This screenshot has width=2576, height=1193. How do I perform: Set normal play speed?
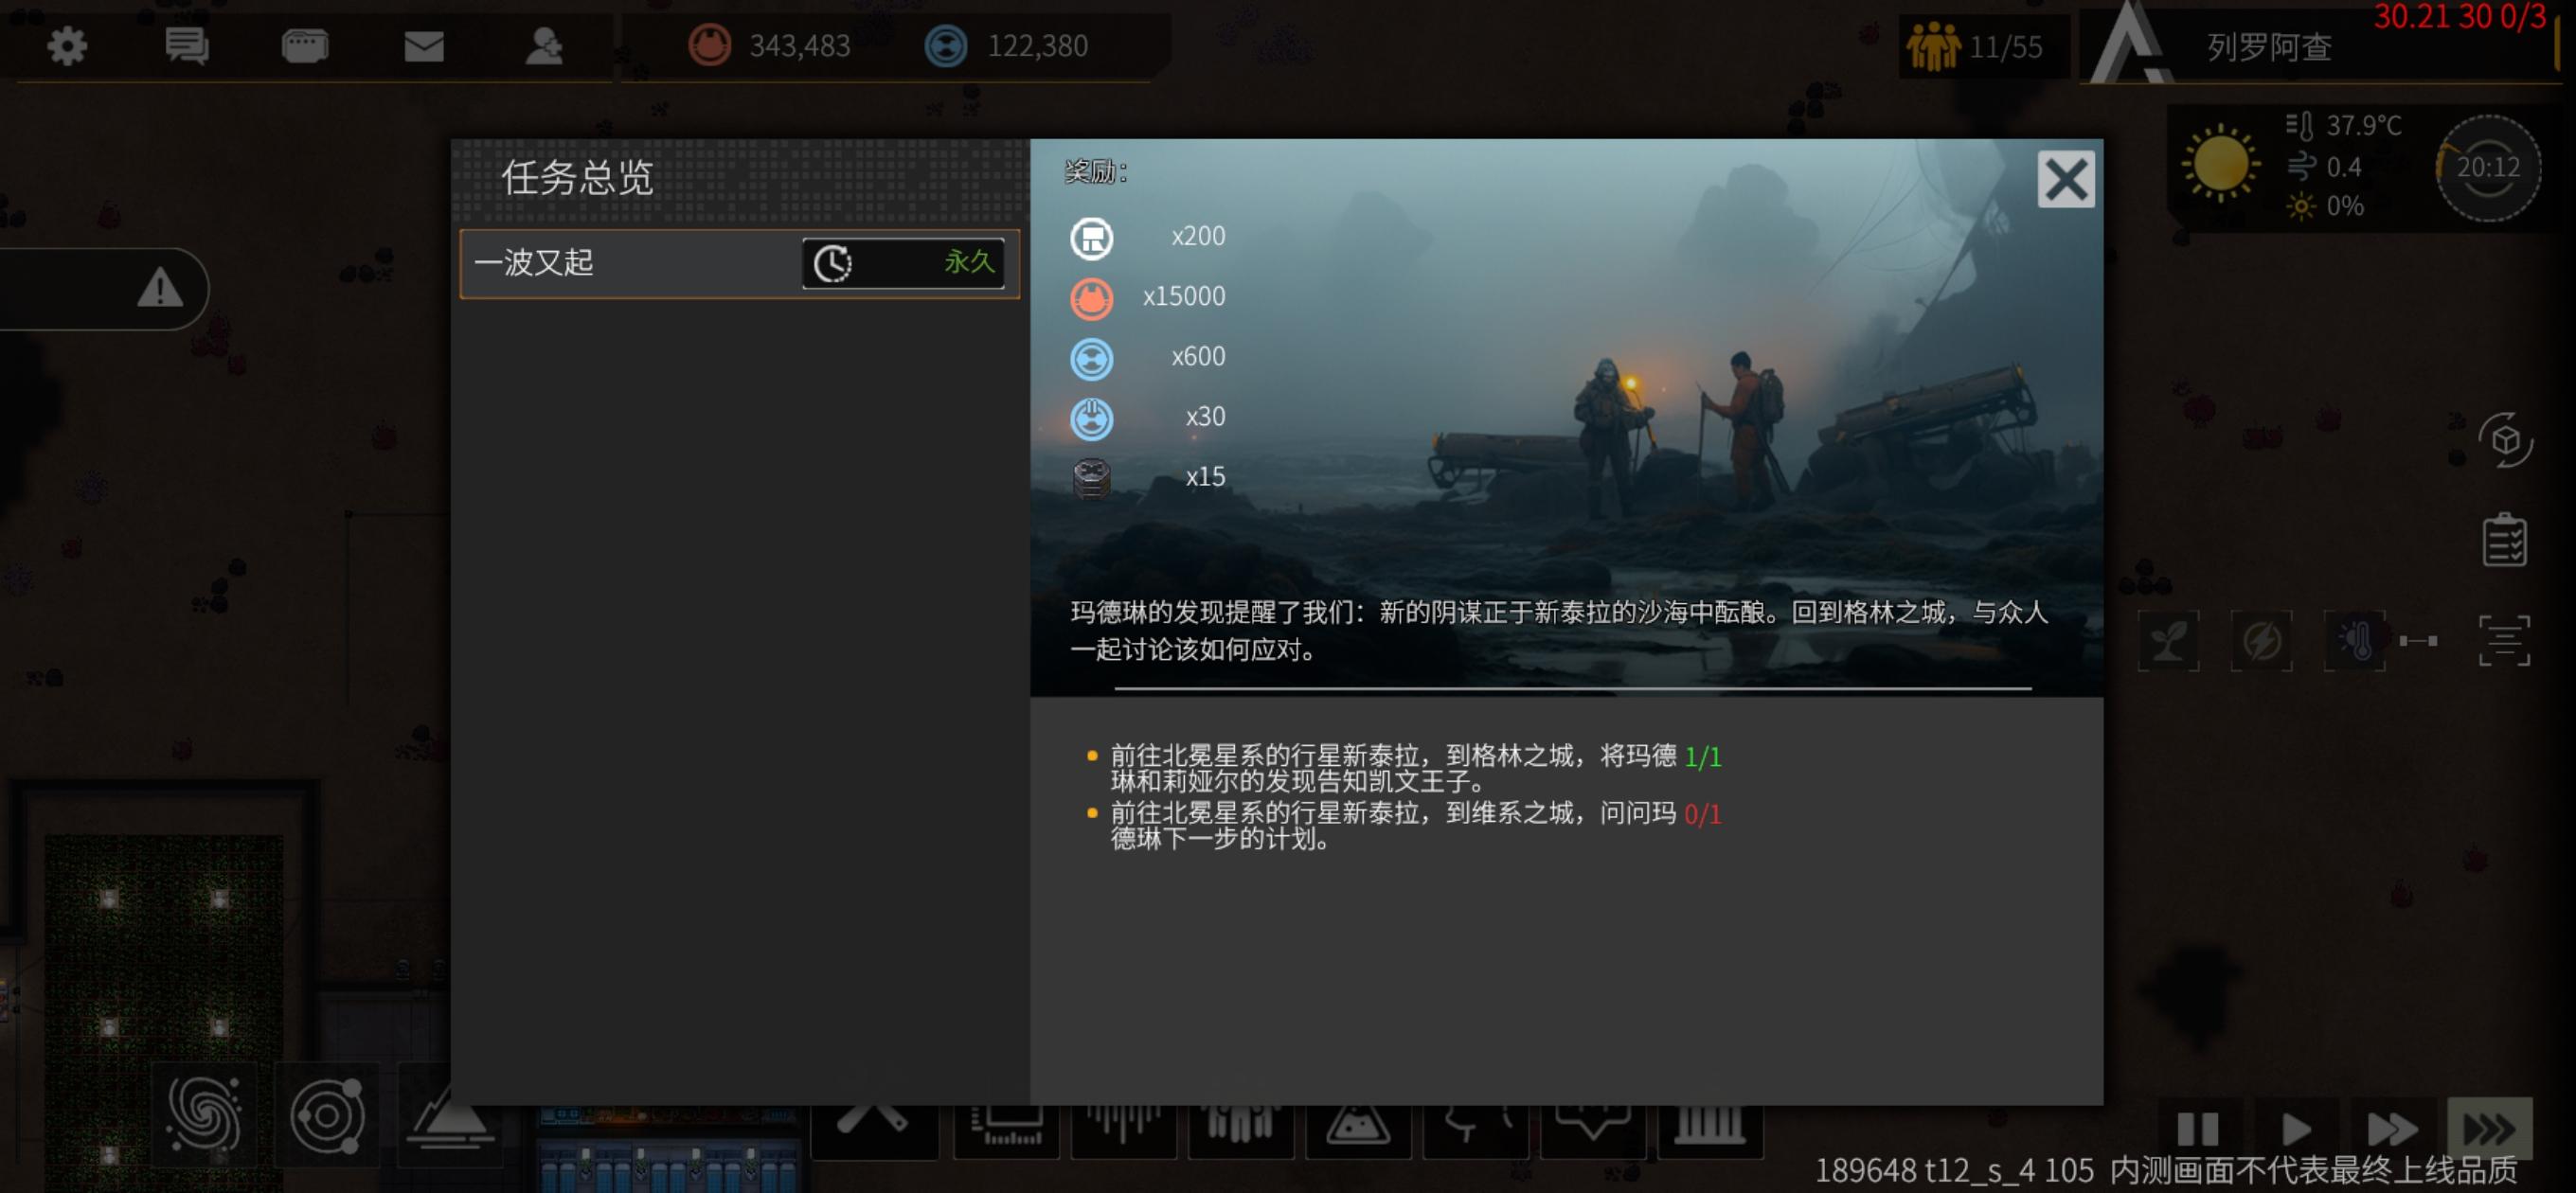click(2295, 1129)
